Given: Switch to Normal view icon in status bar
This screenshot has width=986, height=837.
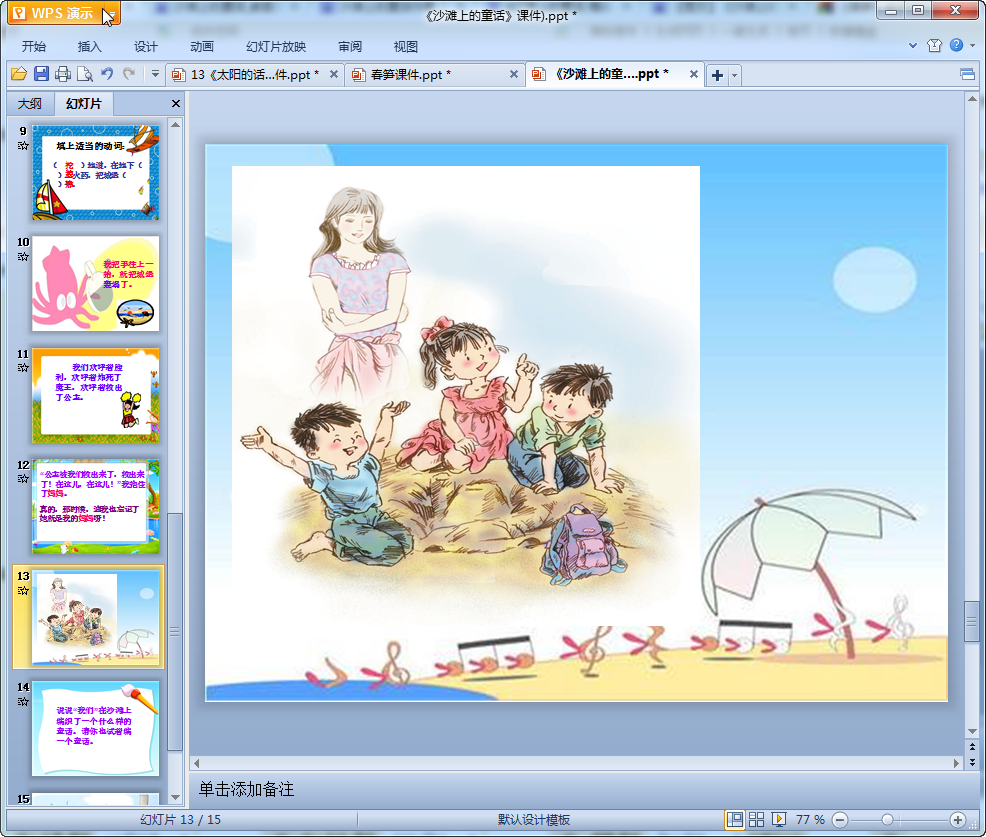Looking at the screenshot, I should pyautogui.click(x=734, y=819).
